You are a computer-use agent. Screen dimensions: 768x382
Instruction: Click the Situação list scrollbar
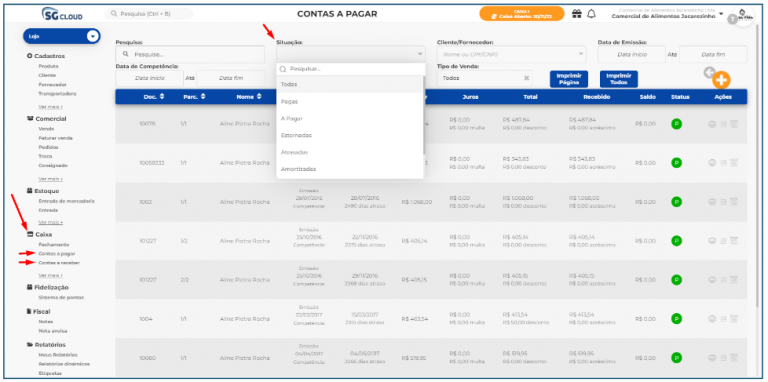pyautogui.click(x=424, y=115)
